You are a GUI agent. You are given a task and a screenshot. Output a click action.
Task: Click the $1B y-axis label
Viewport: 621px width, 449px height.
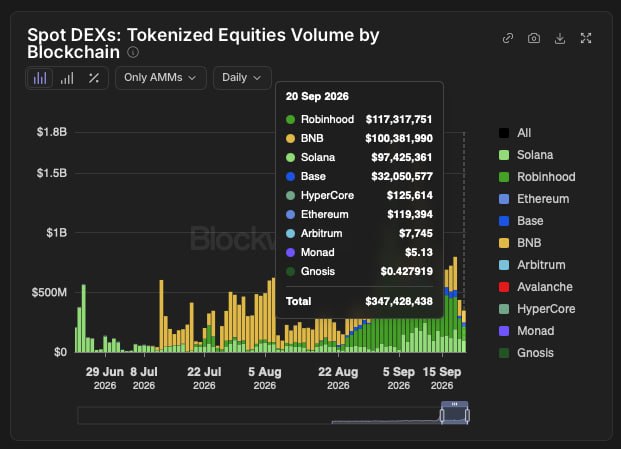pos(57,232)
